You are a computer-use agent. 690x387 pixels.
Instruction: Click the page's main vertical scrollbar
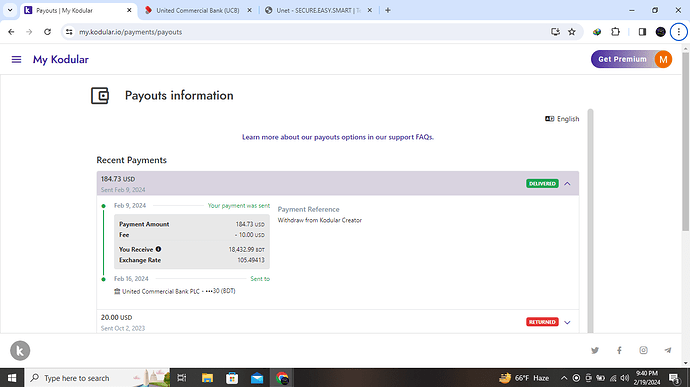686,141
